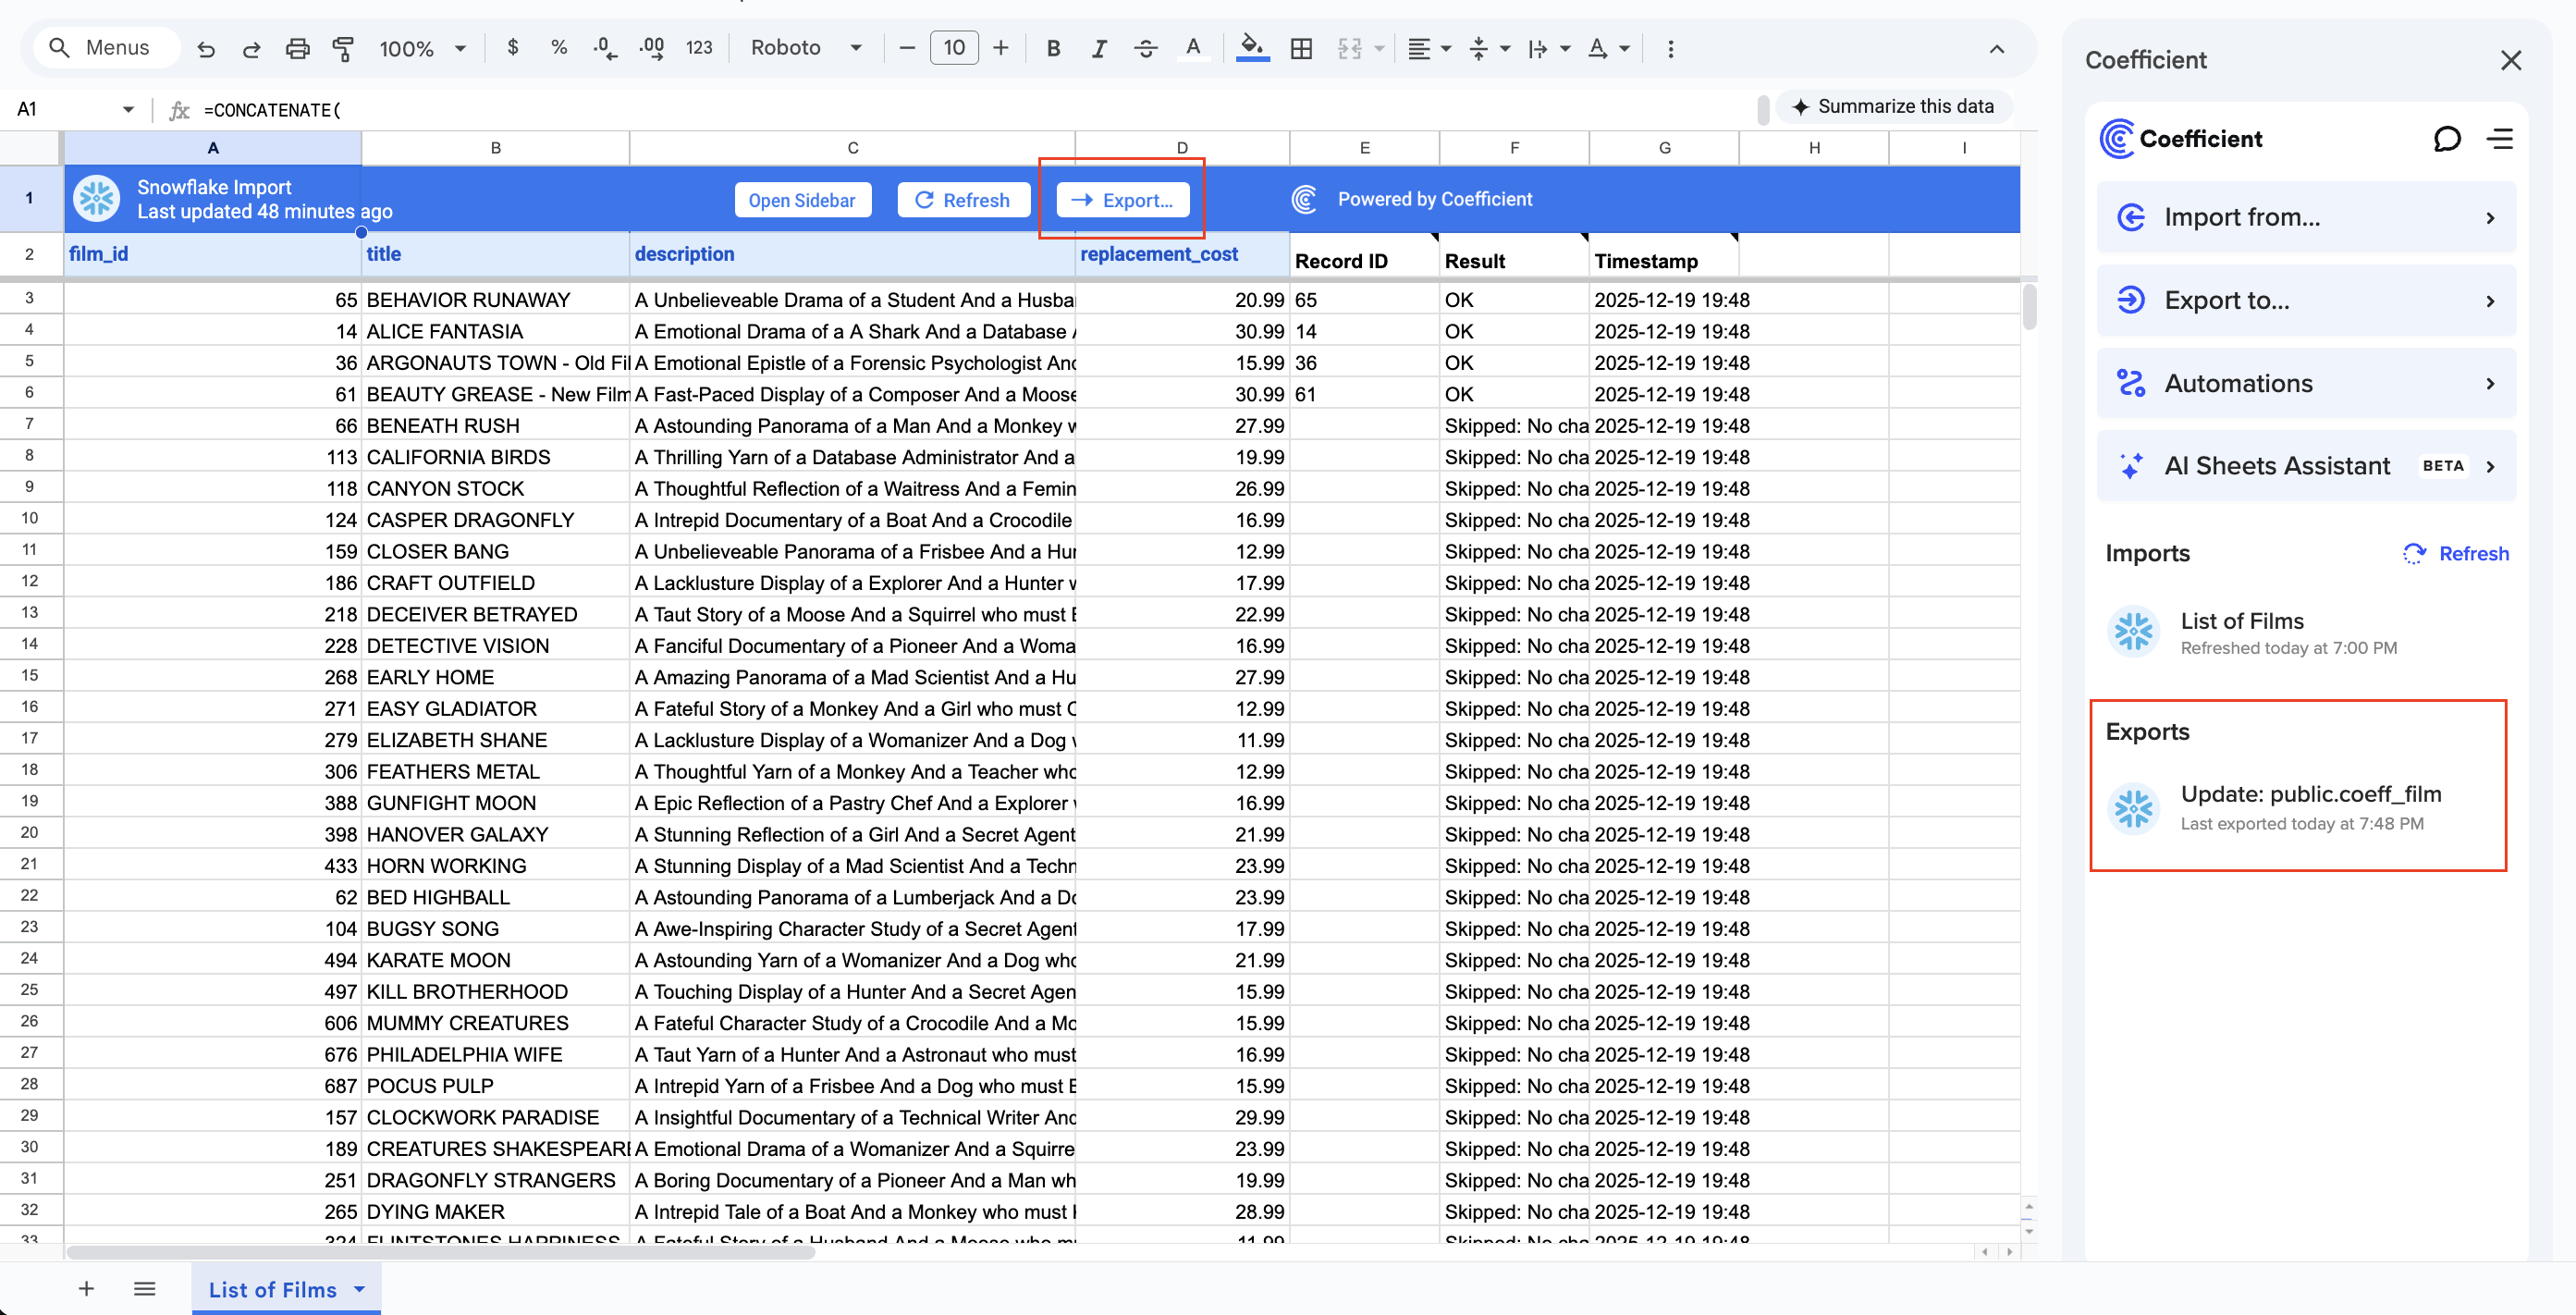This screenshot has width=2576, height=1315.
Task: Toggle italic formatting
Action: tap(1099, 48)
